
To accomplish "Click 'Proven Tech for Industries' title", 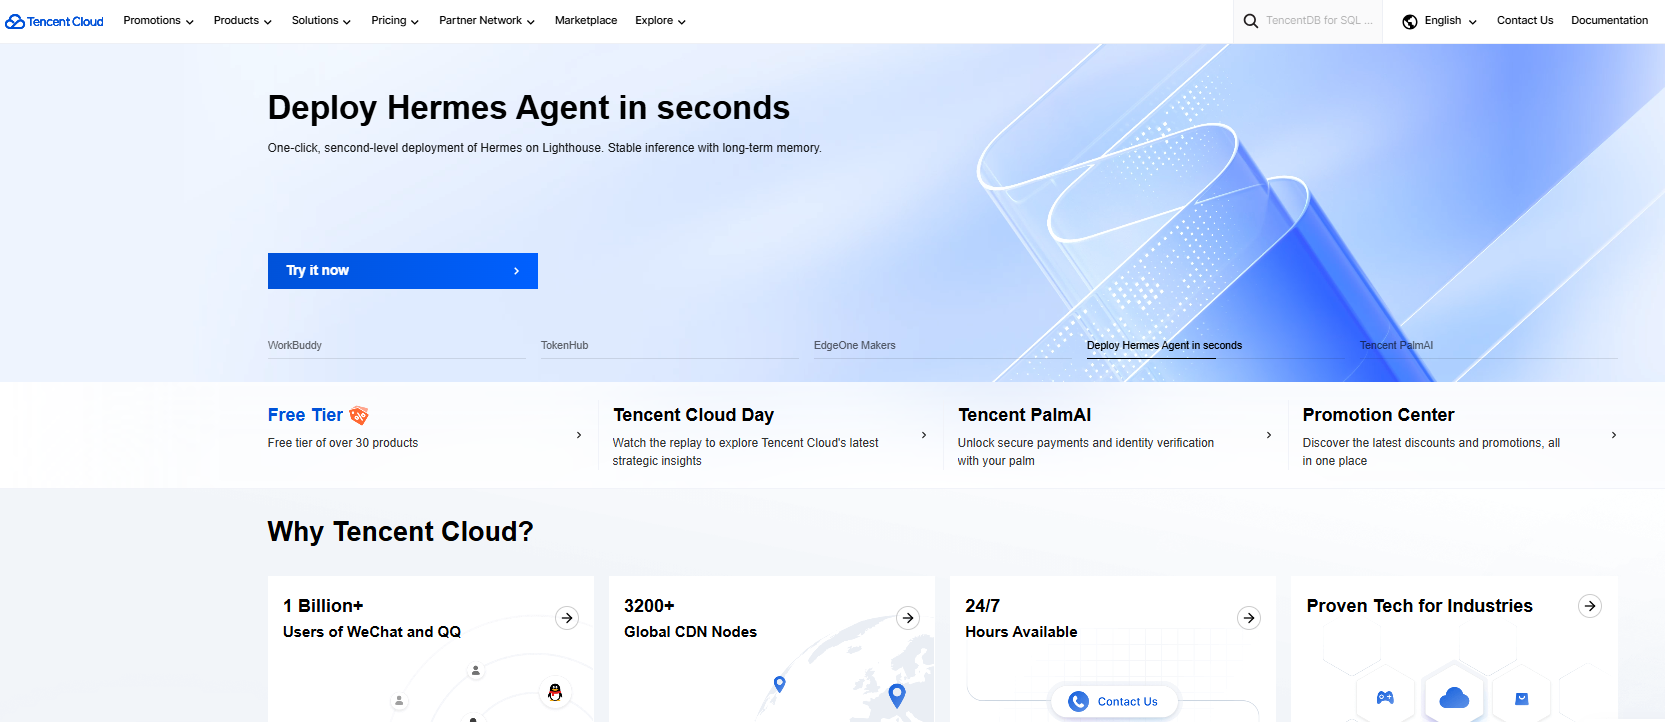I will pos(1419,606).
